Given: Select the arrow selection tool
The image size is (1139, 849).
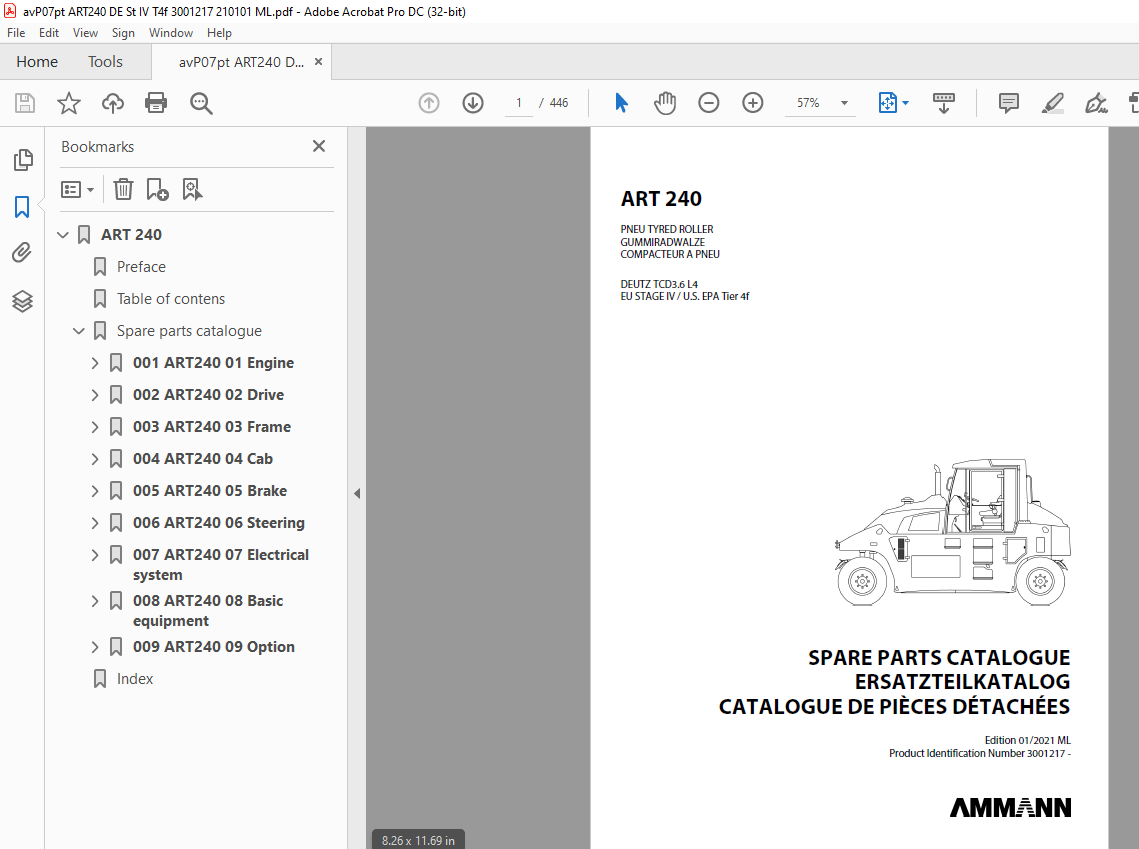Looking at the screenshot, I should [621, 103].
